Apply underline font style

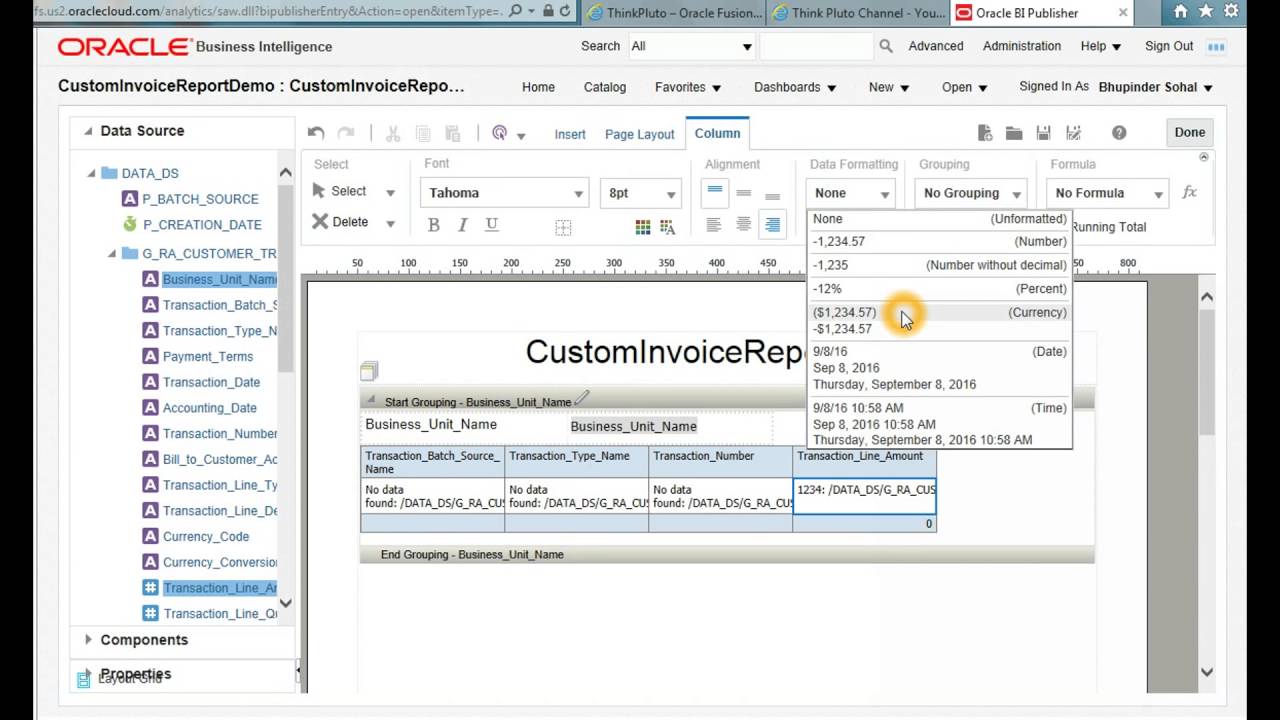491,225
